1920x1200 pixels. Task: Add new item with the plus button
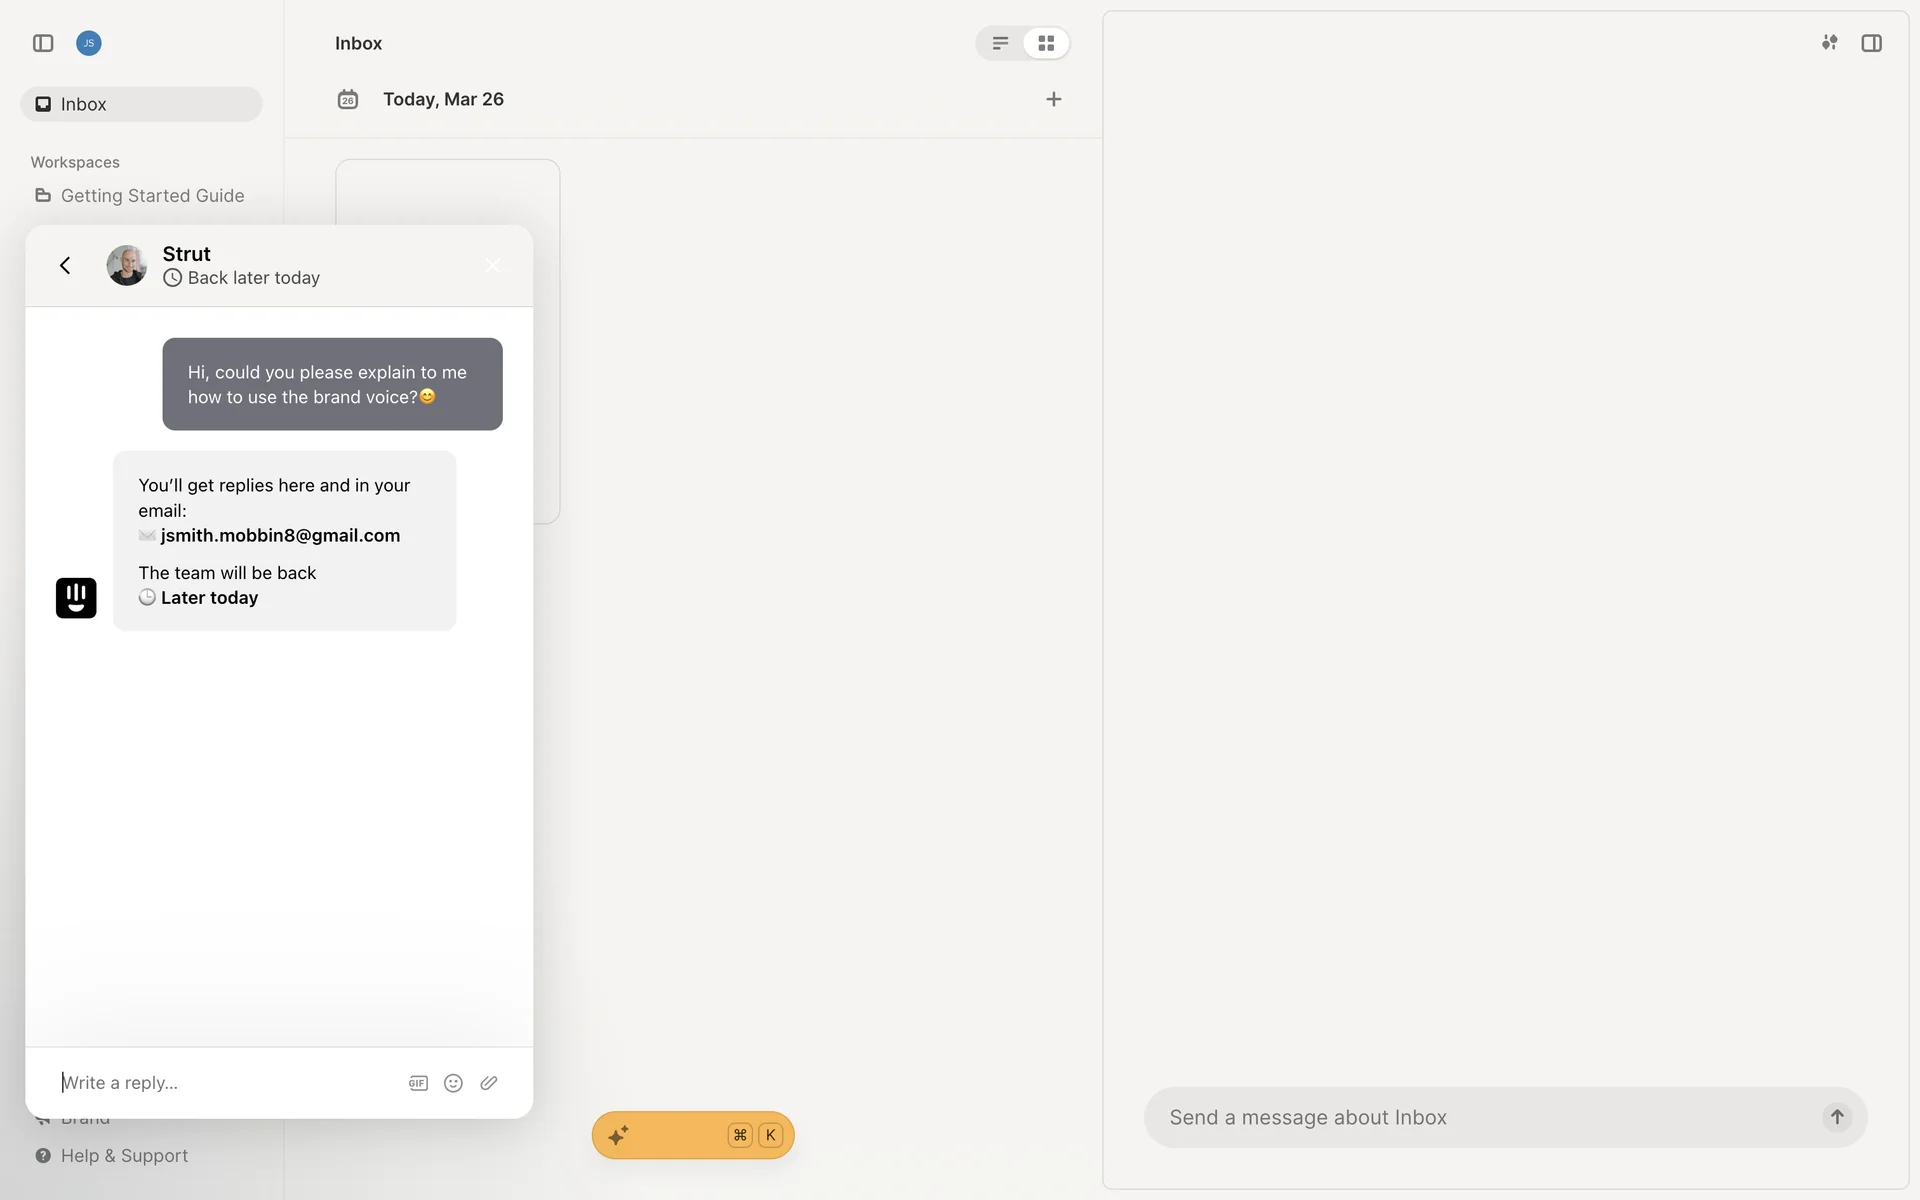[x=1053, y=99]
